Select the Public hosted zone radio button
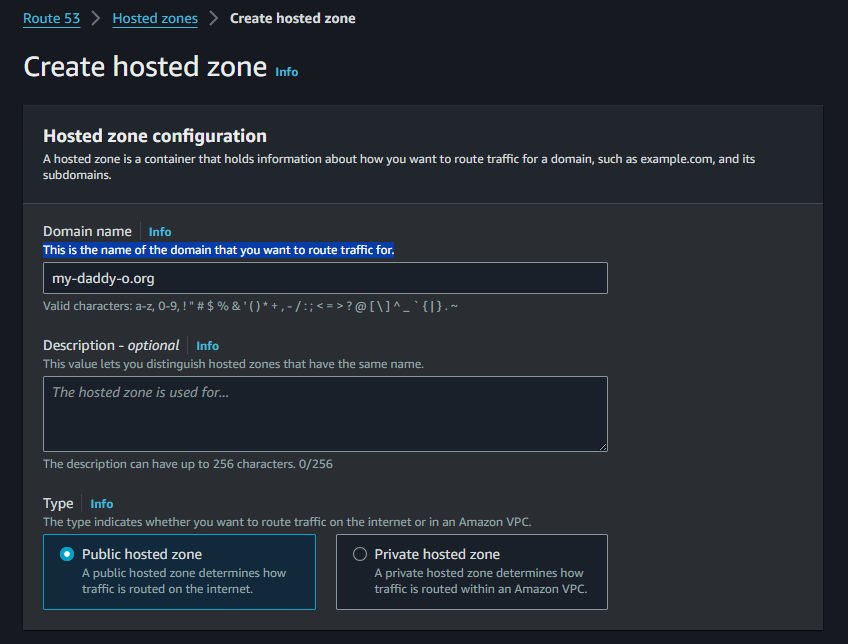The width and height of the screenshot is (848, 644). pos(67,554)
